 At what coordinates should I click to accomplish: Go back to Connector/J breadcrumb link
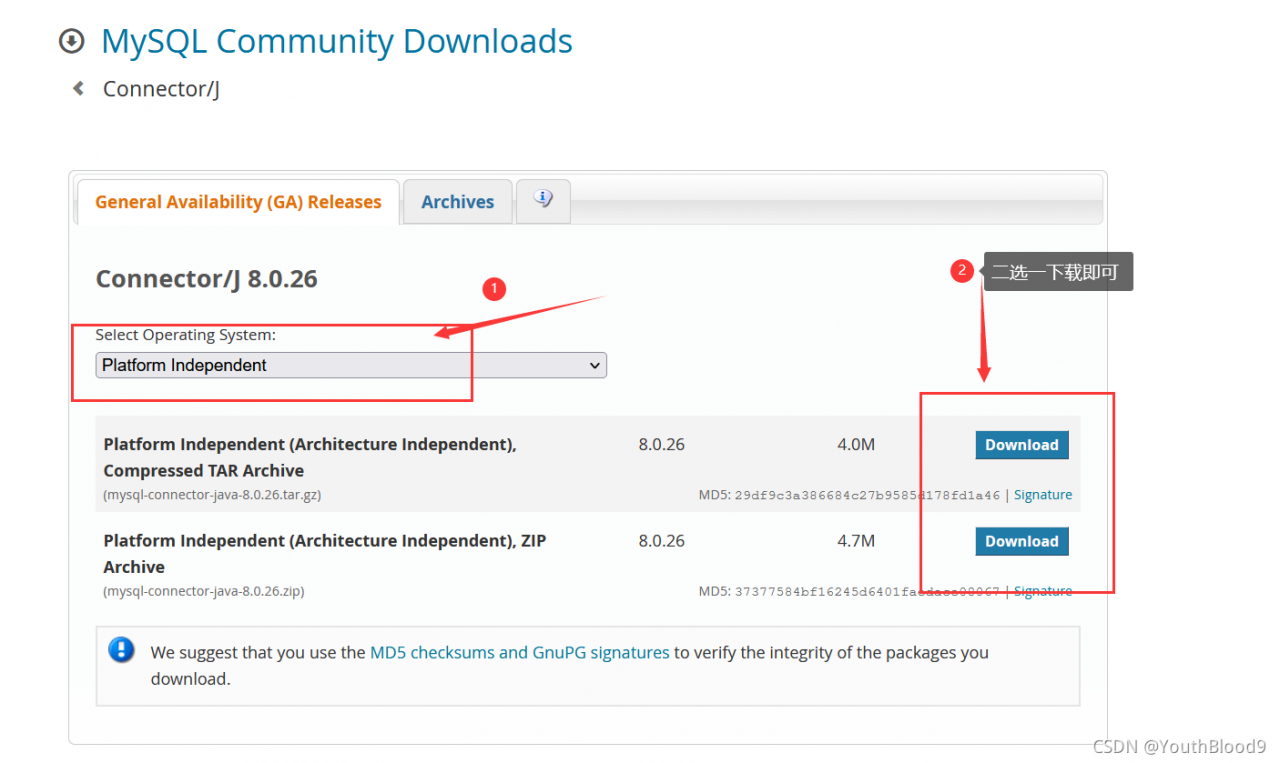pos(161,89)
